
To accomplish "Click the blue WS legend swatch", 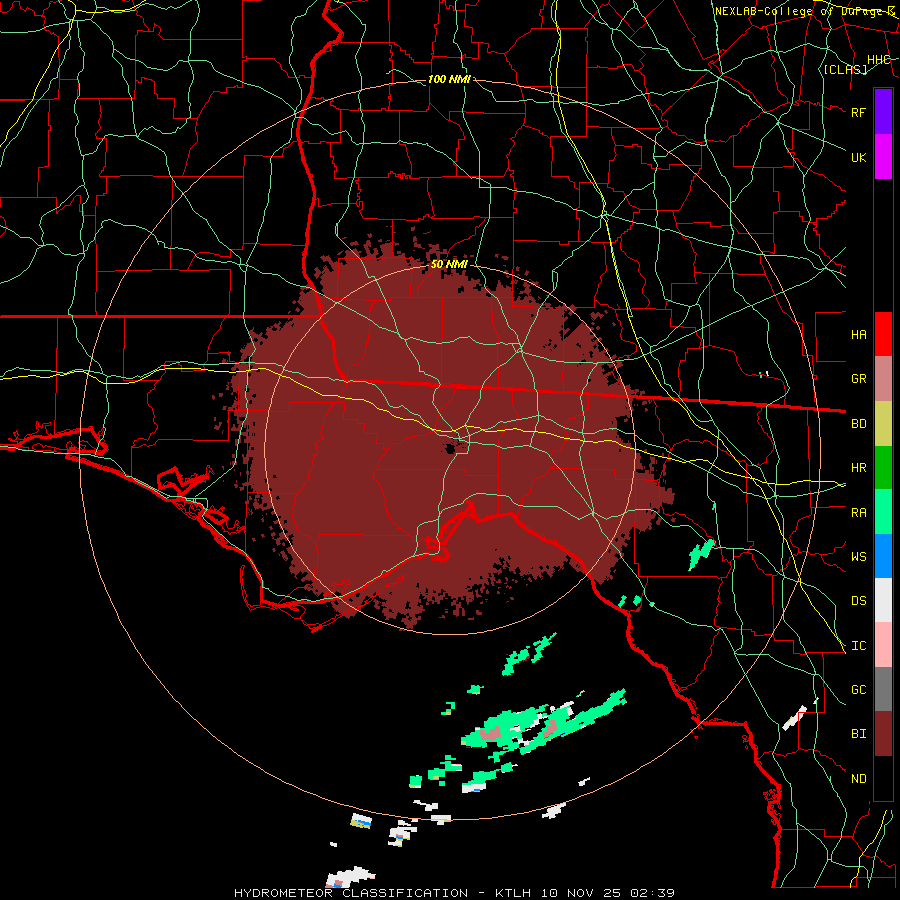I will (x=883, y=556).
